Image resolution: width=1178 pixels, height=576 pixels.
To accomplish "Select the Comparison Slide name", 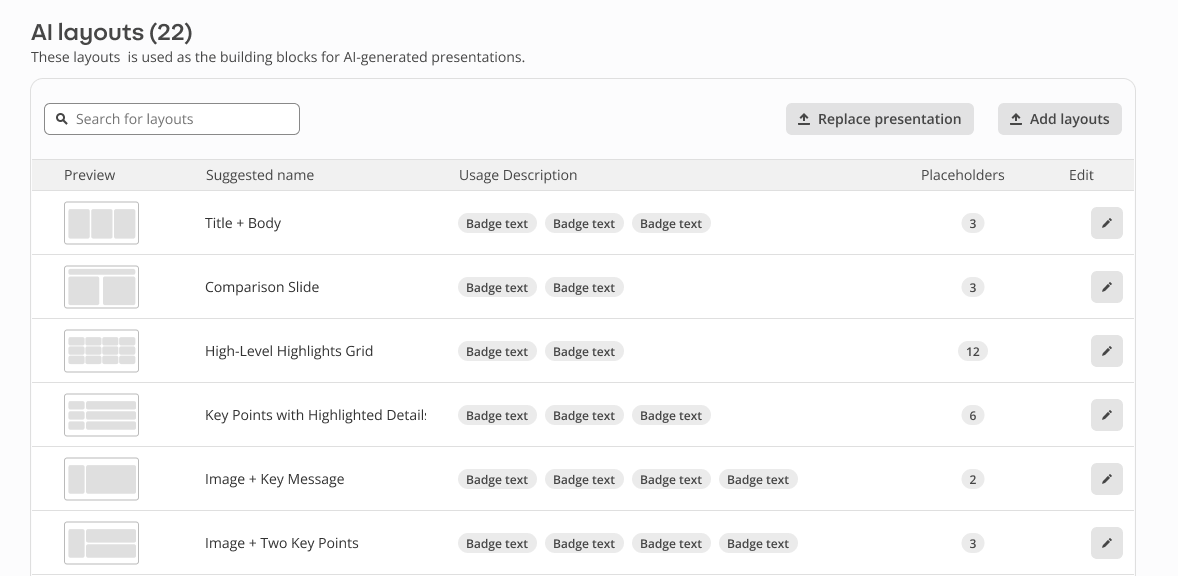I will click(x=262, y=287).
